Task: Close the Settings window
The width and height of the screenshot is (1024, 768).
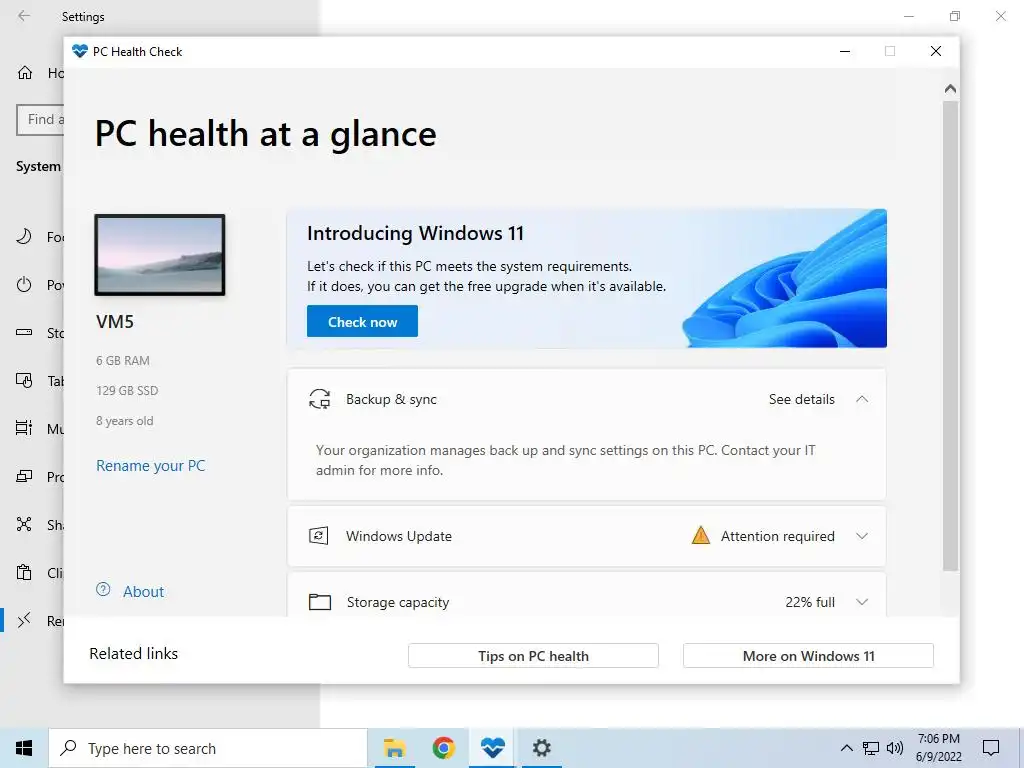Action: pyautogui.click(x=1000, y=16)
